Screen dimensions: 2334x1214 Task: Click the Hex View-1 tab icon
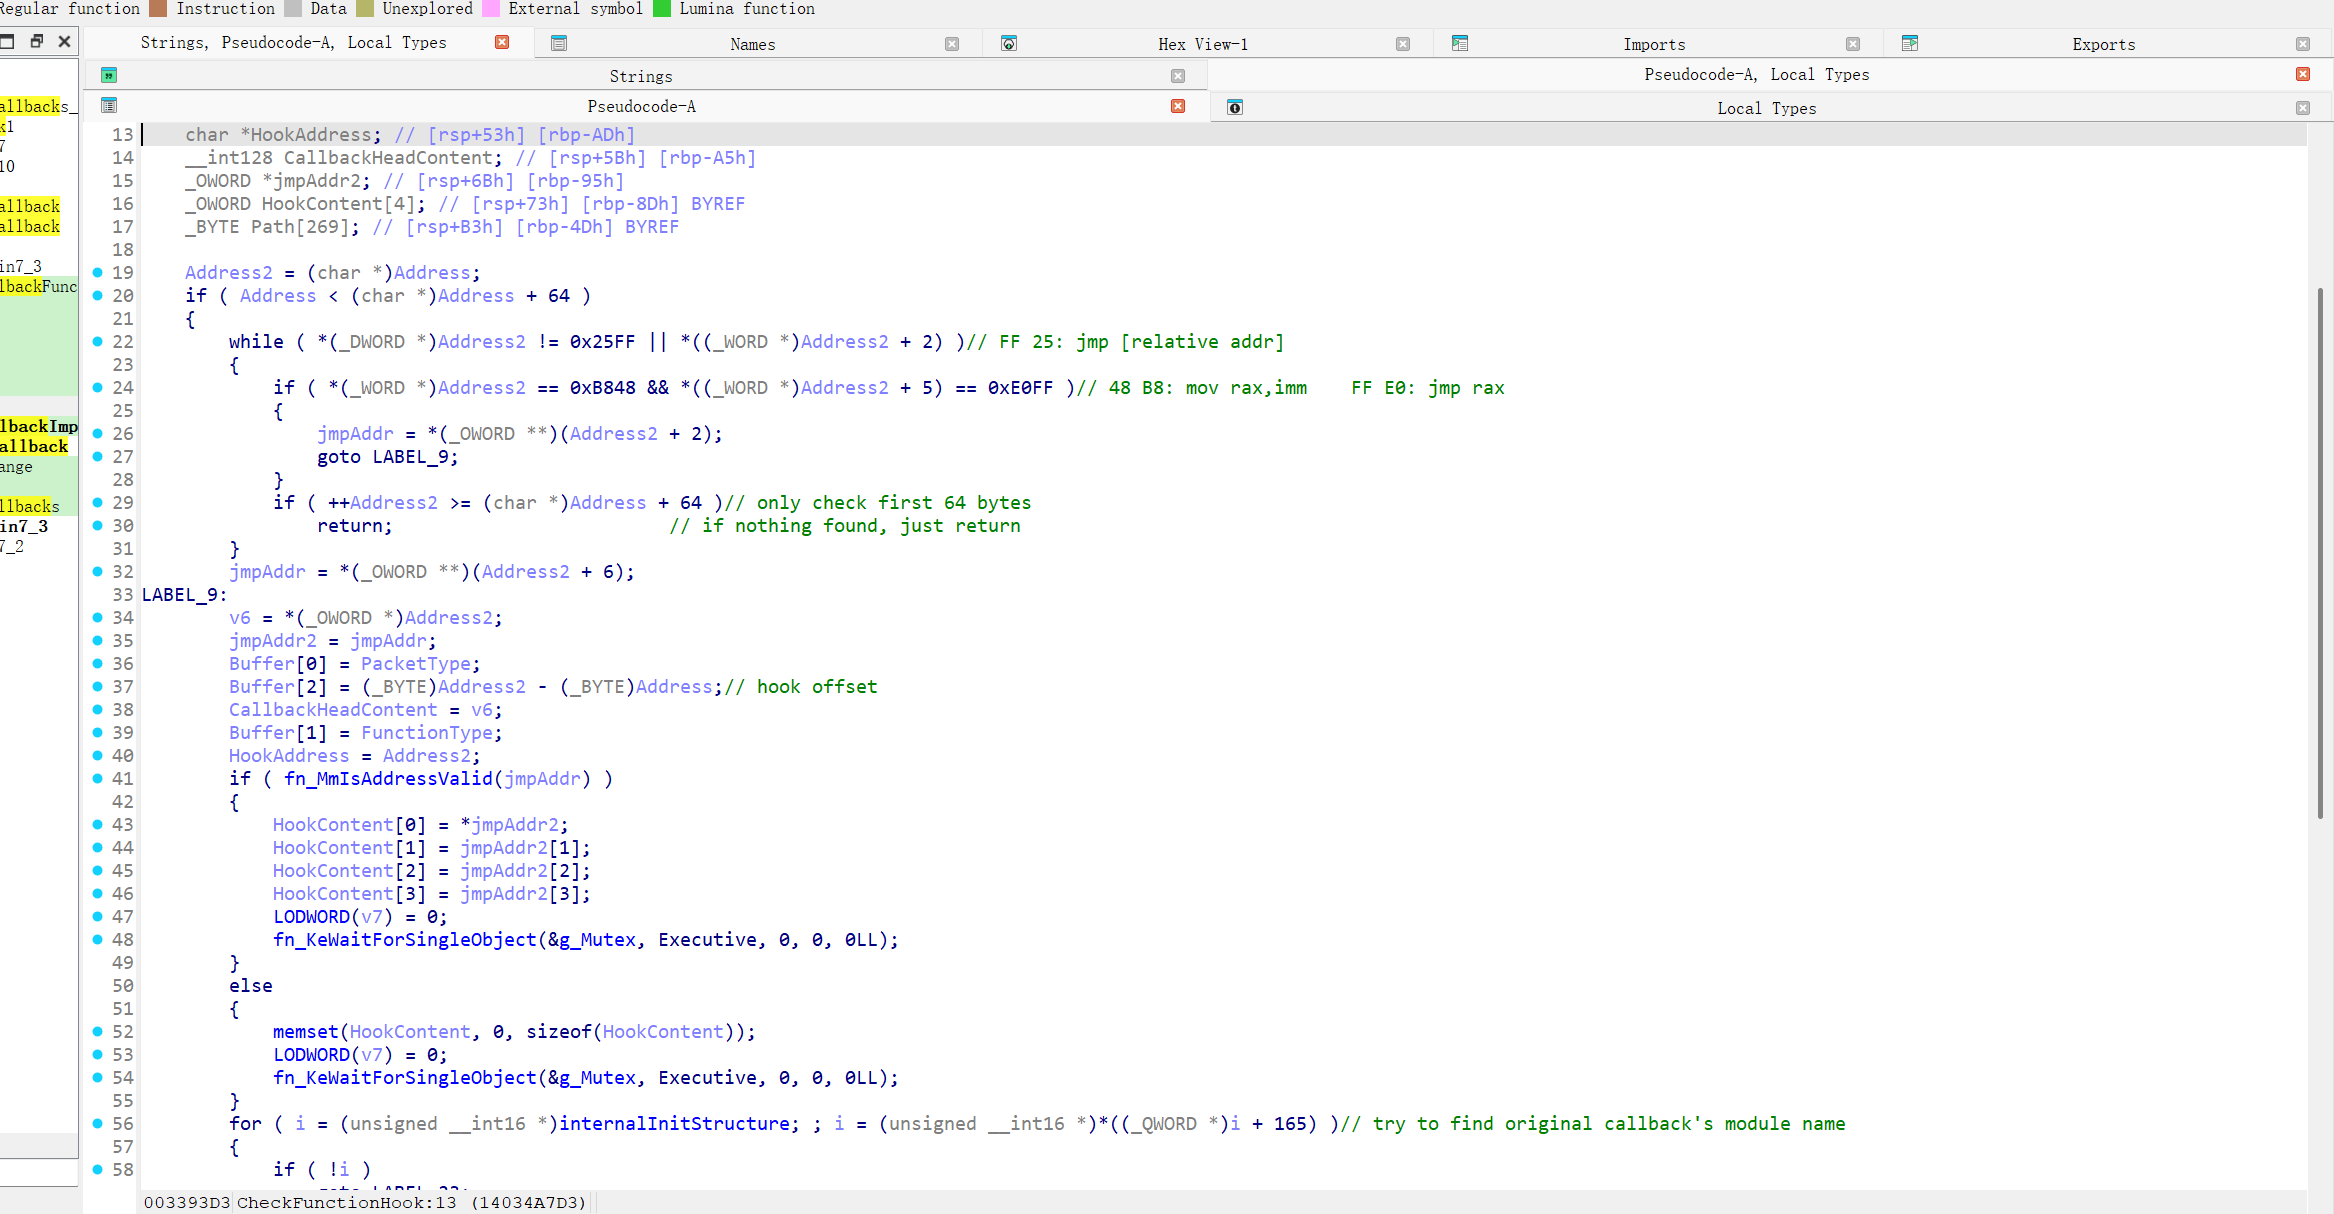(1009, 43)
